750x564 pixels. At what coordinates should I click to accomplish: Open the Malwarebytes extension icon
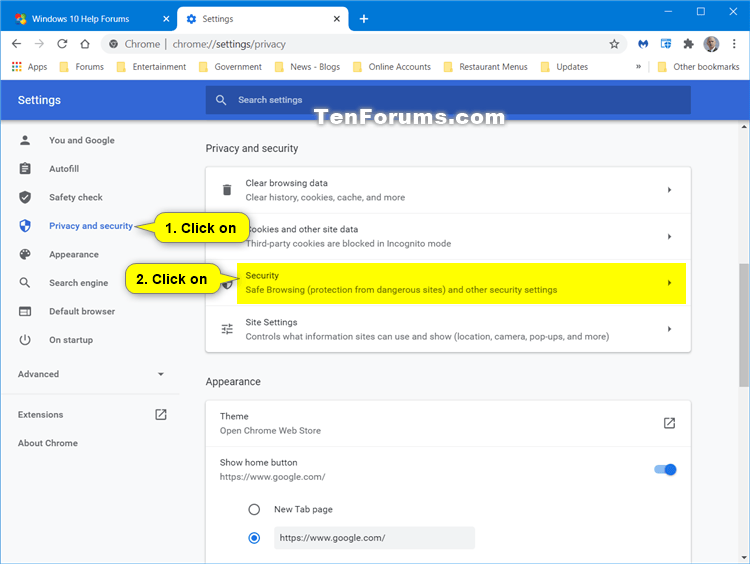(643, 44)
